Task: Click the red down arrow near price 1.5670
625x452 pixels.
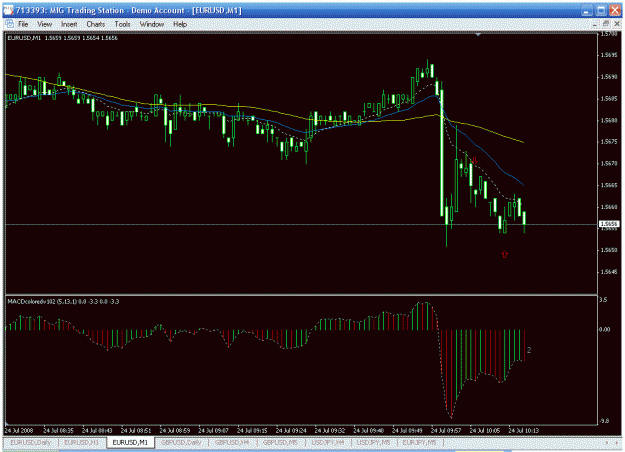Action: tap(474, 161)
